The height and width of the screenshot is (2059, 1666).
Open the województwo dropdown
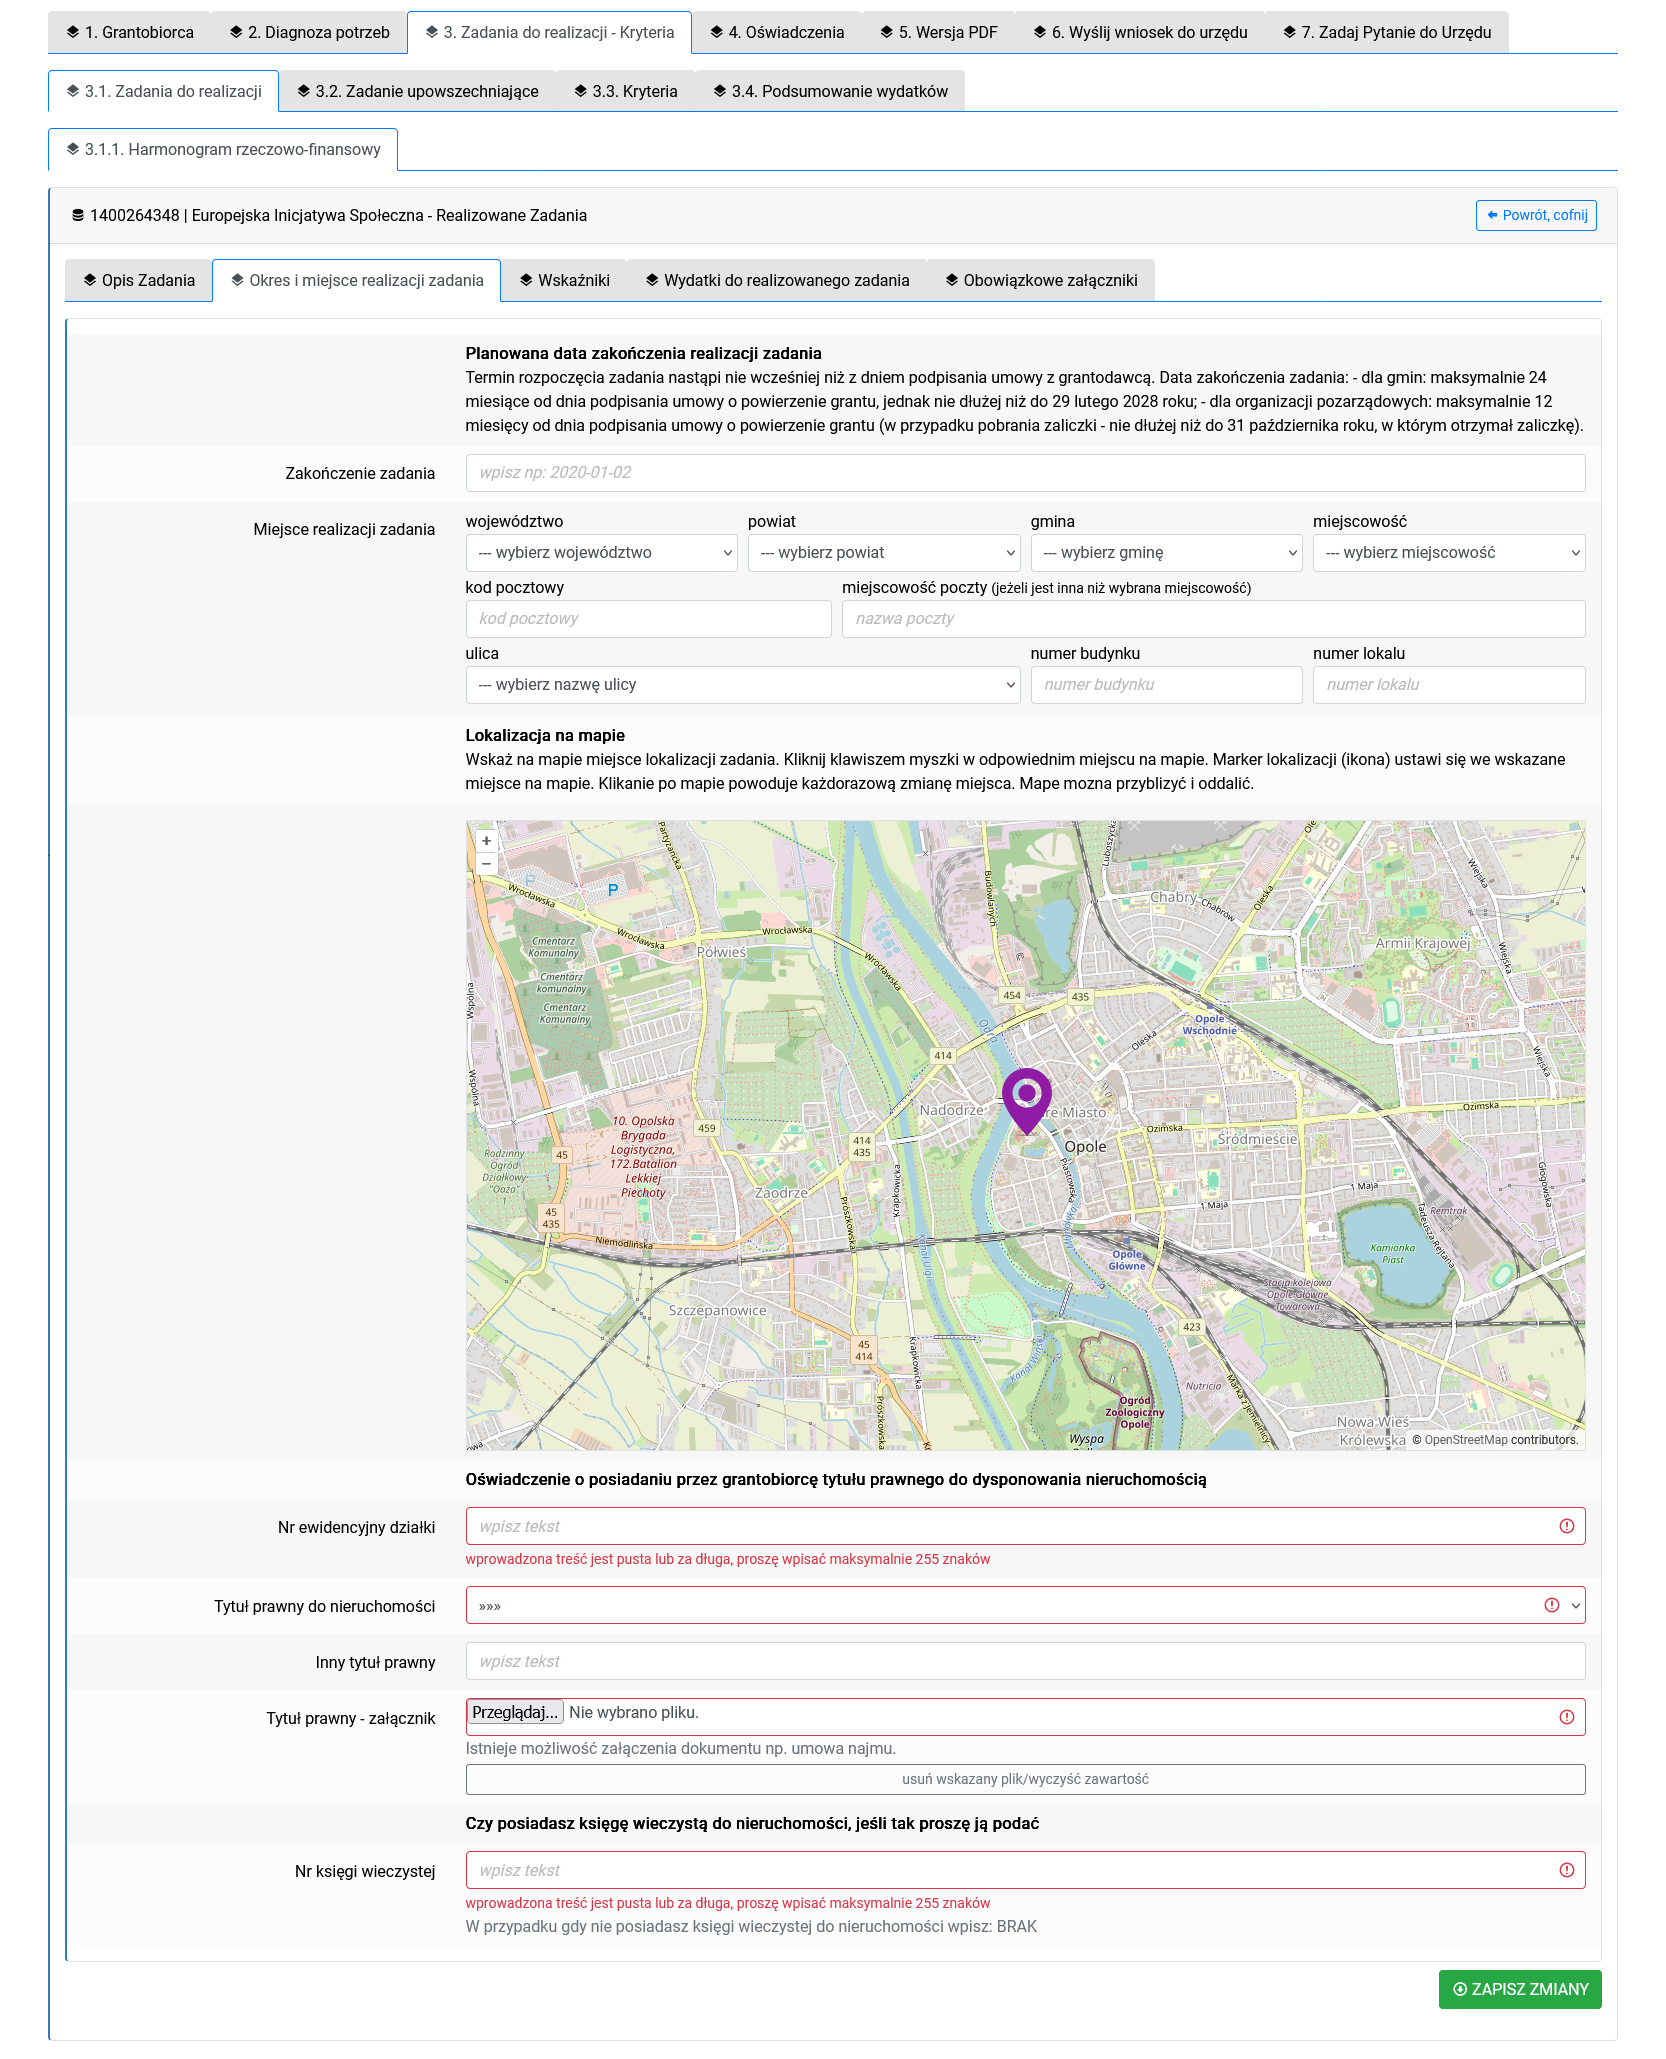click(601, 553)
